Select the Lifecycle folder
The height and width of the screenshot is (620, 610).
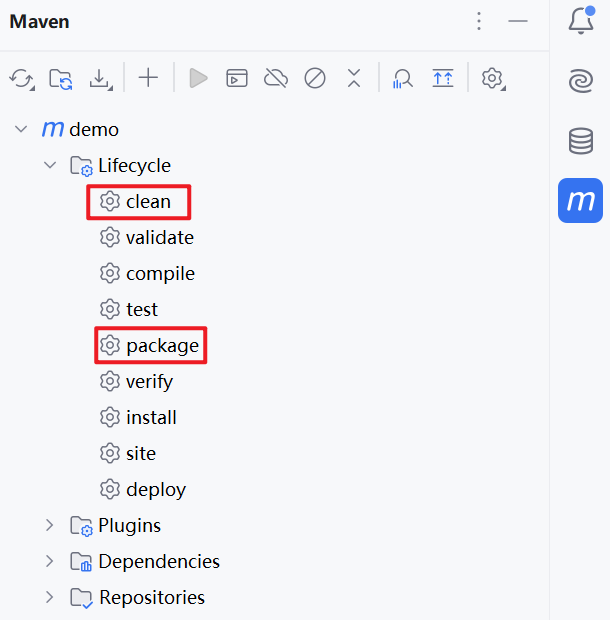pyautogui.click(x=121, y=165)
